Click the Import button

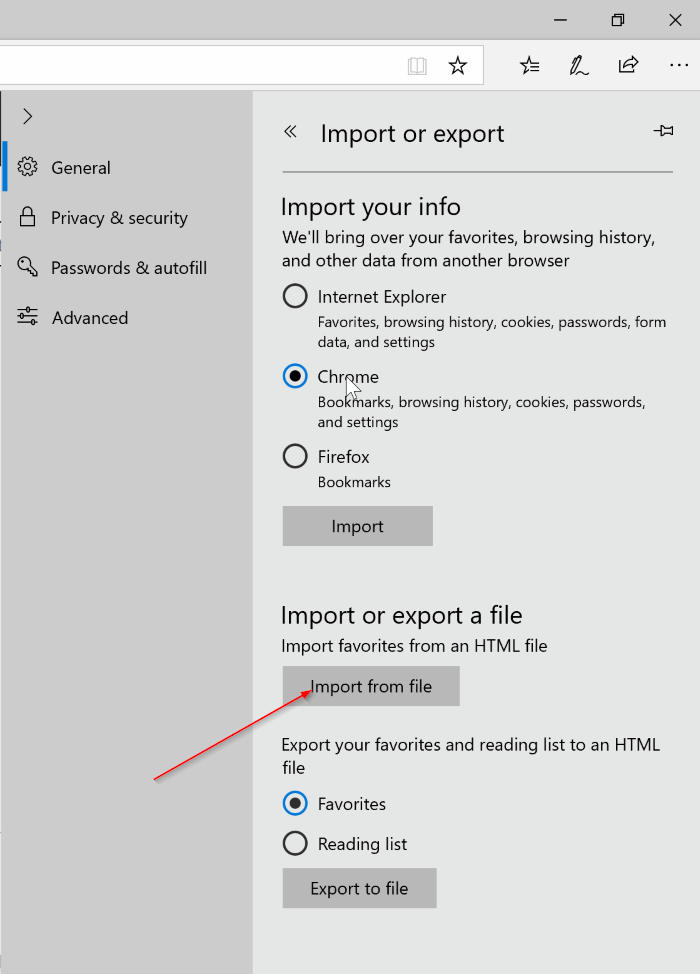tap(358, 526)
